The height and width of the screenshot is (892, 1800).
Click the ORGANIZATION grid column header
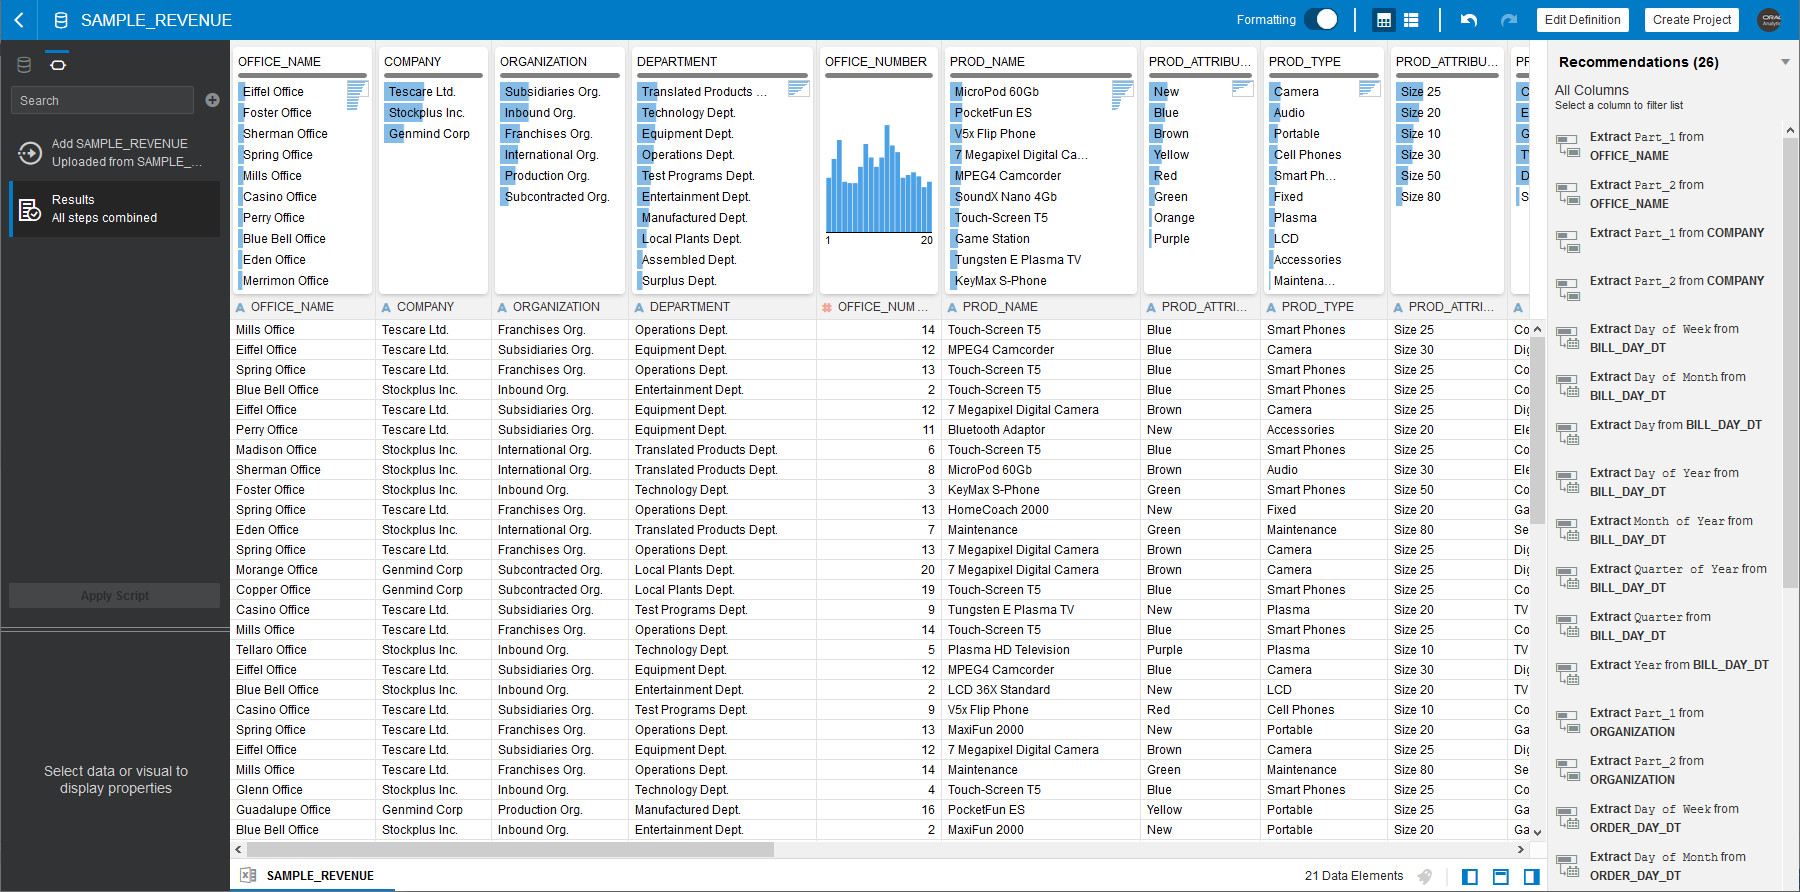(x=561, y=307)
